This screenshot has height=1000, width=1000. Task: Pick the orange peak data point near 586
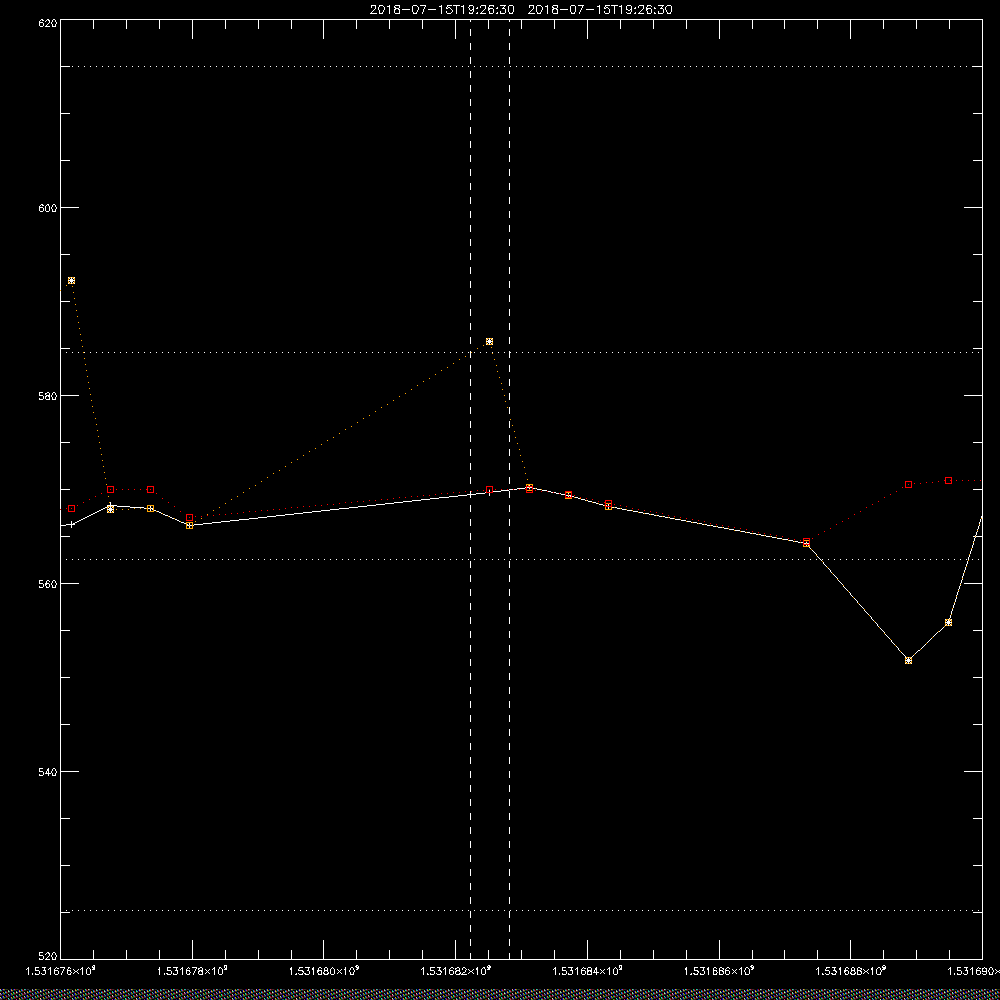click(x=489, y=342)
